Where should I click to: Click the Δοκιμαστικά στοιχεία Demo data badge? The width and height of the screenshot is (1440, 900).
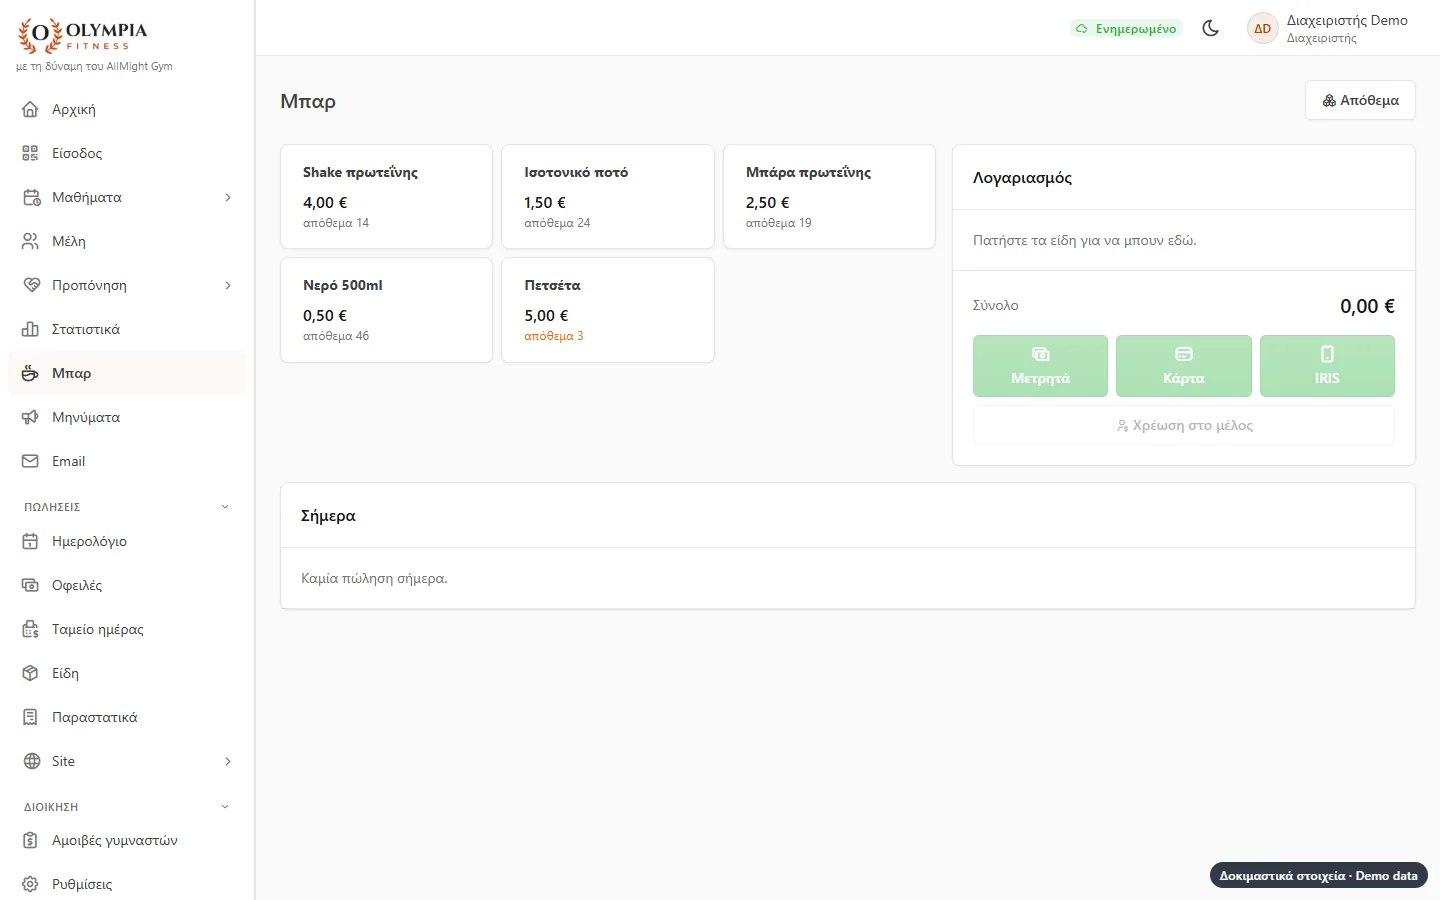(x=1318, y=875)
